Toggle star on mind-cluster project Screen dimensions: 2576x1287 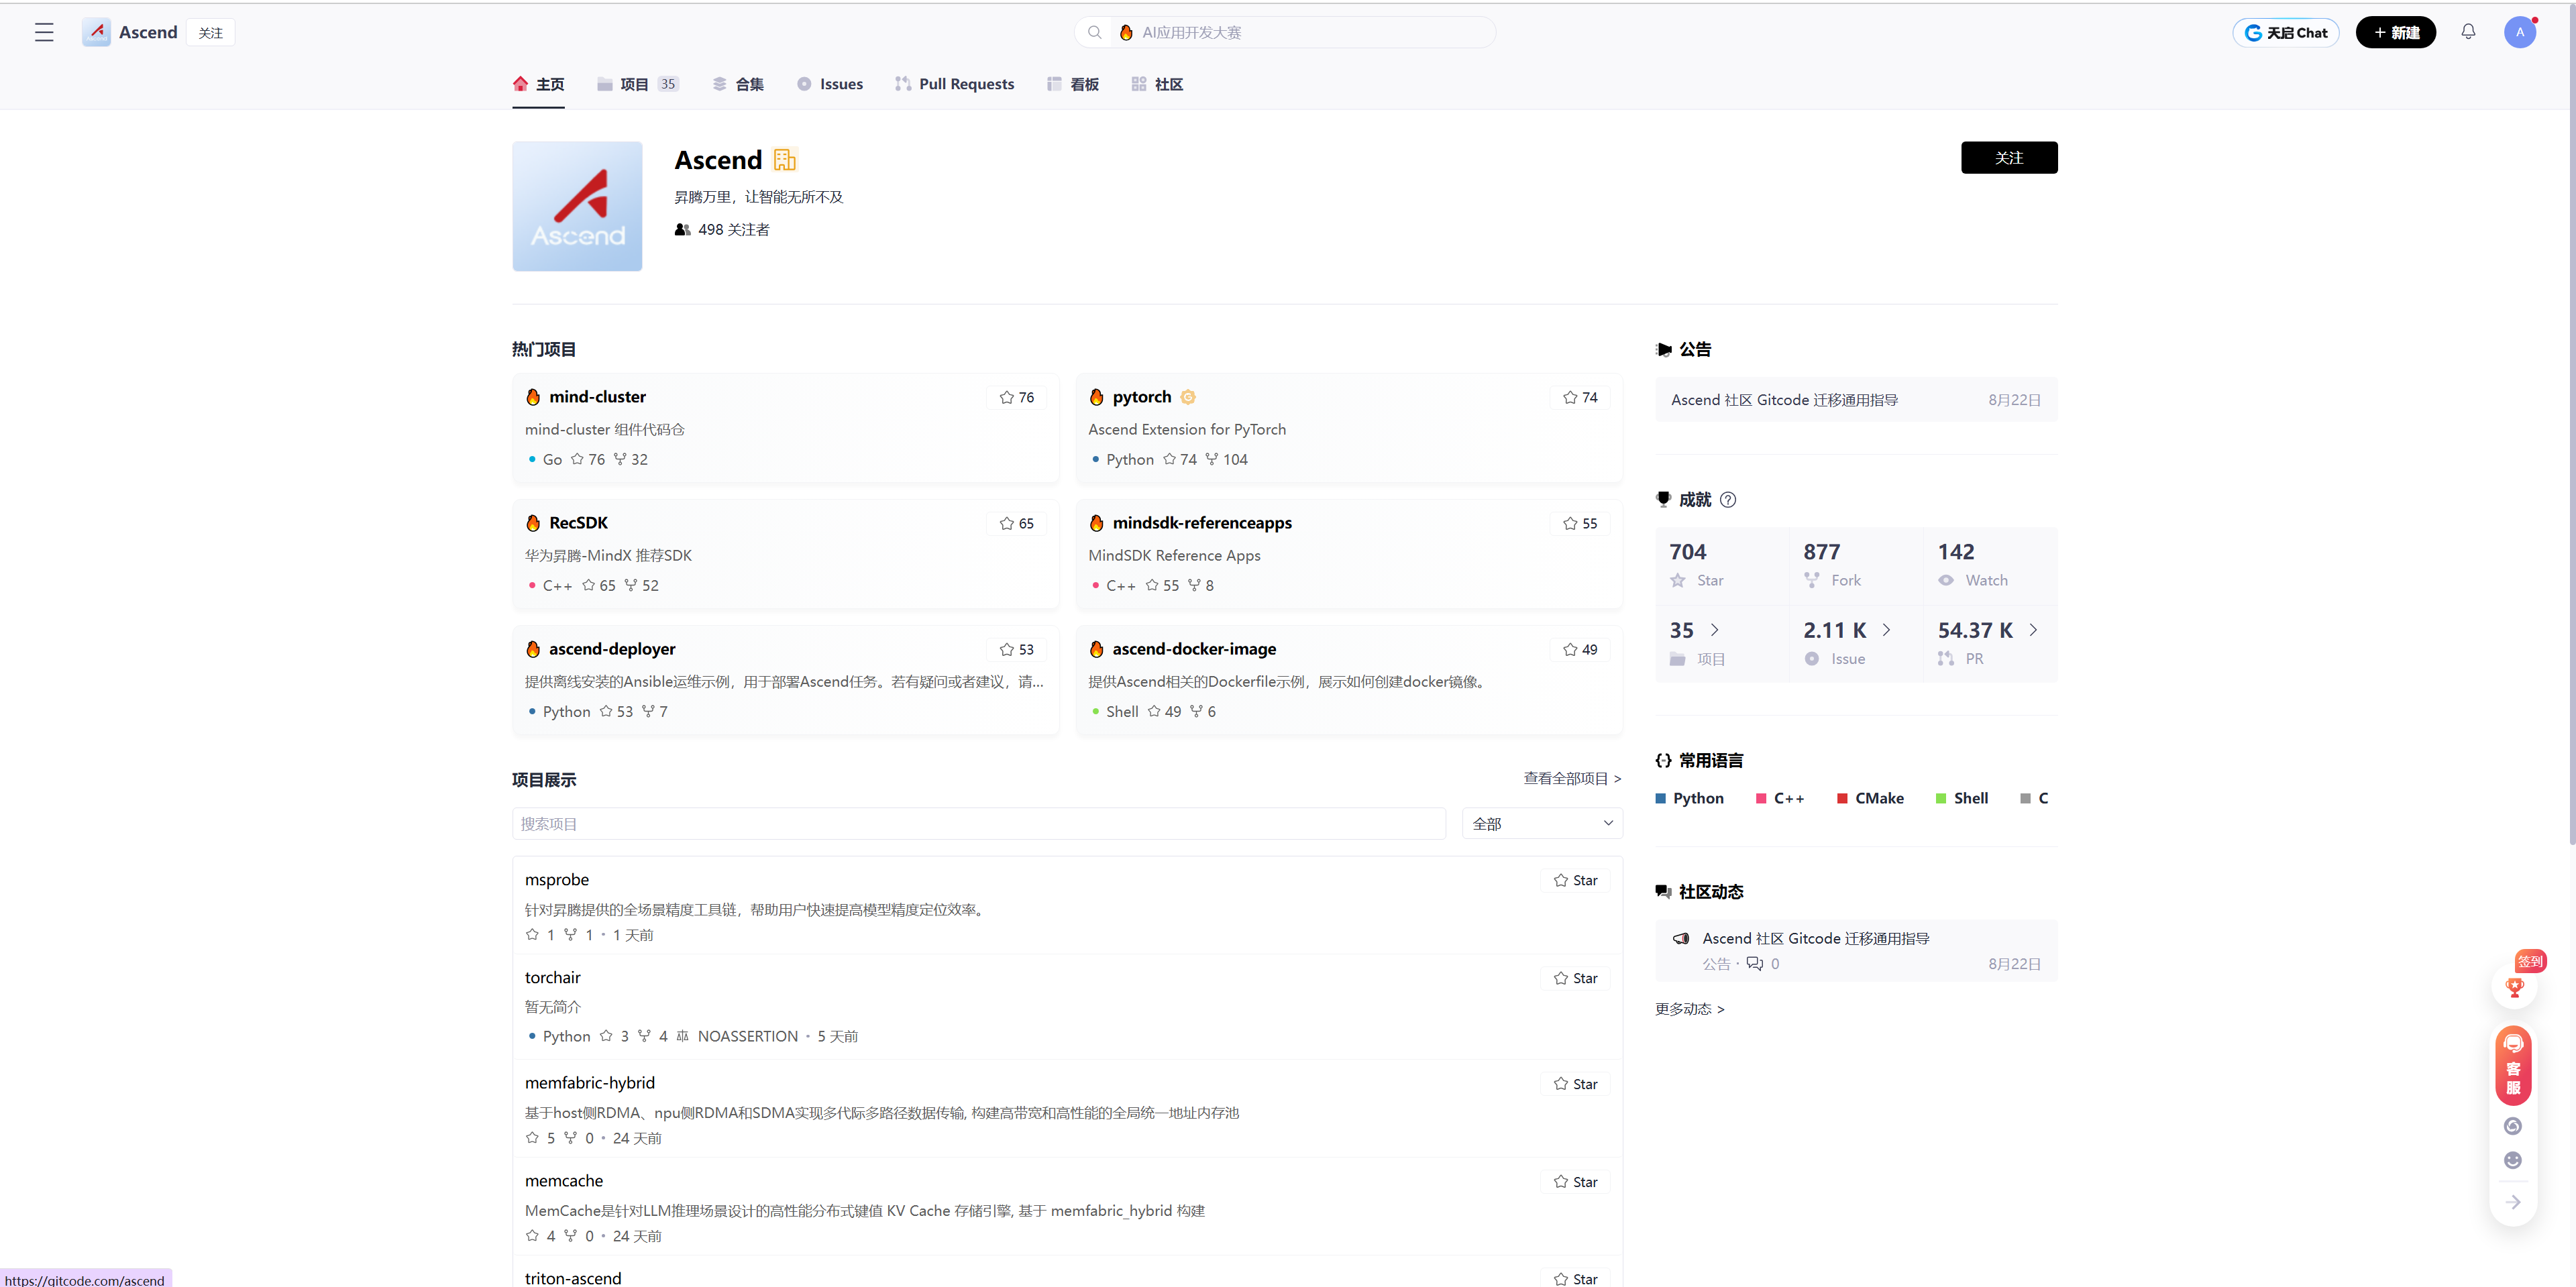(x=1017, y=397)
